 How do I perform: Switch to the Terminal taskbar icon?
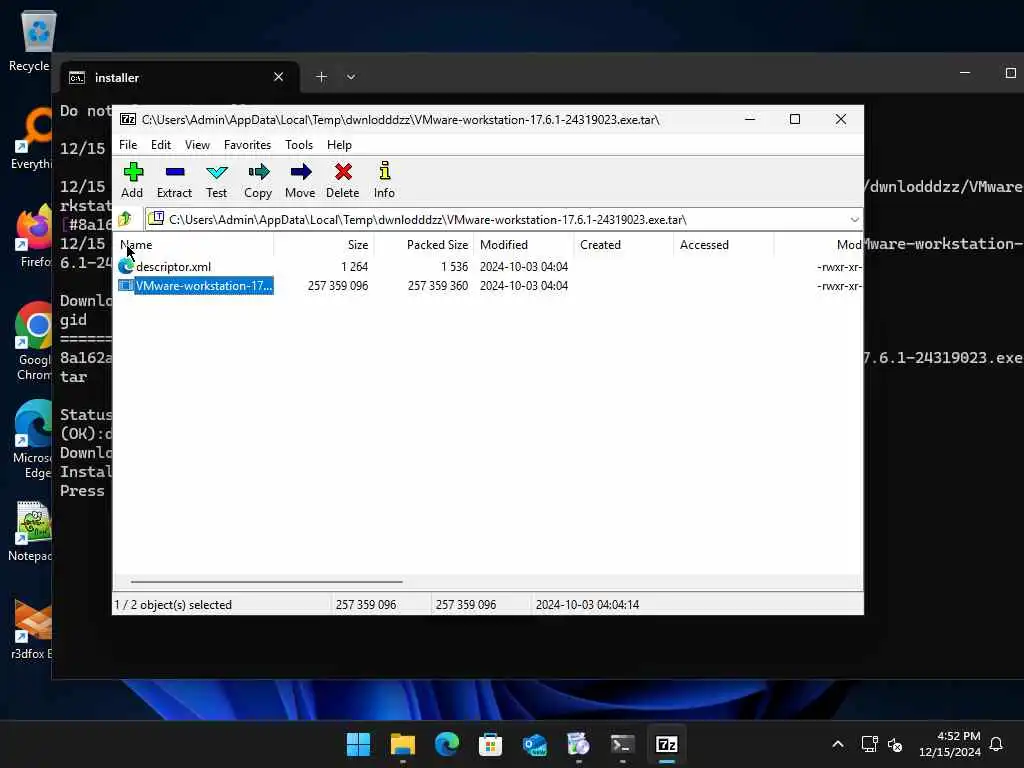[622, 744]
